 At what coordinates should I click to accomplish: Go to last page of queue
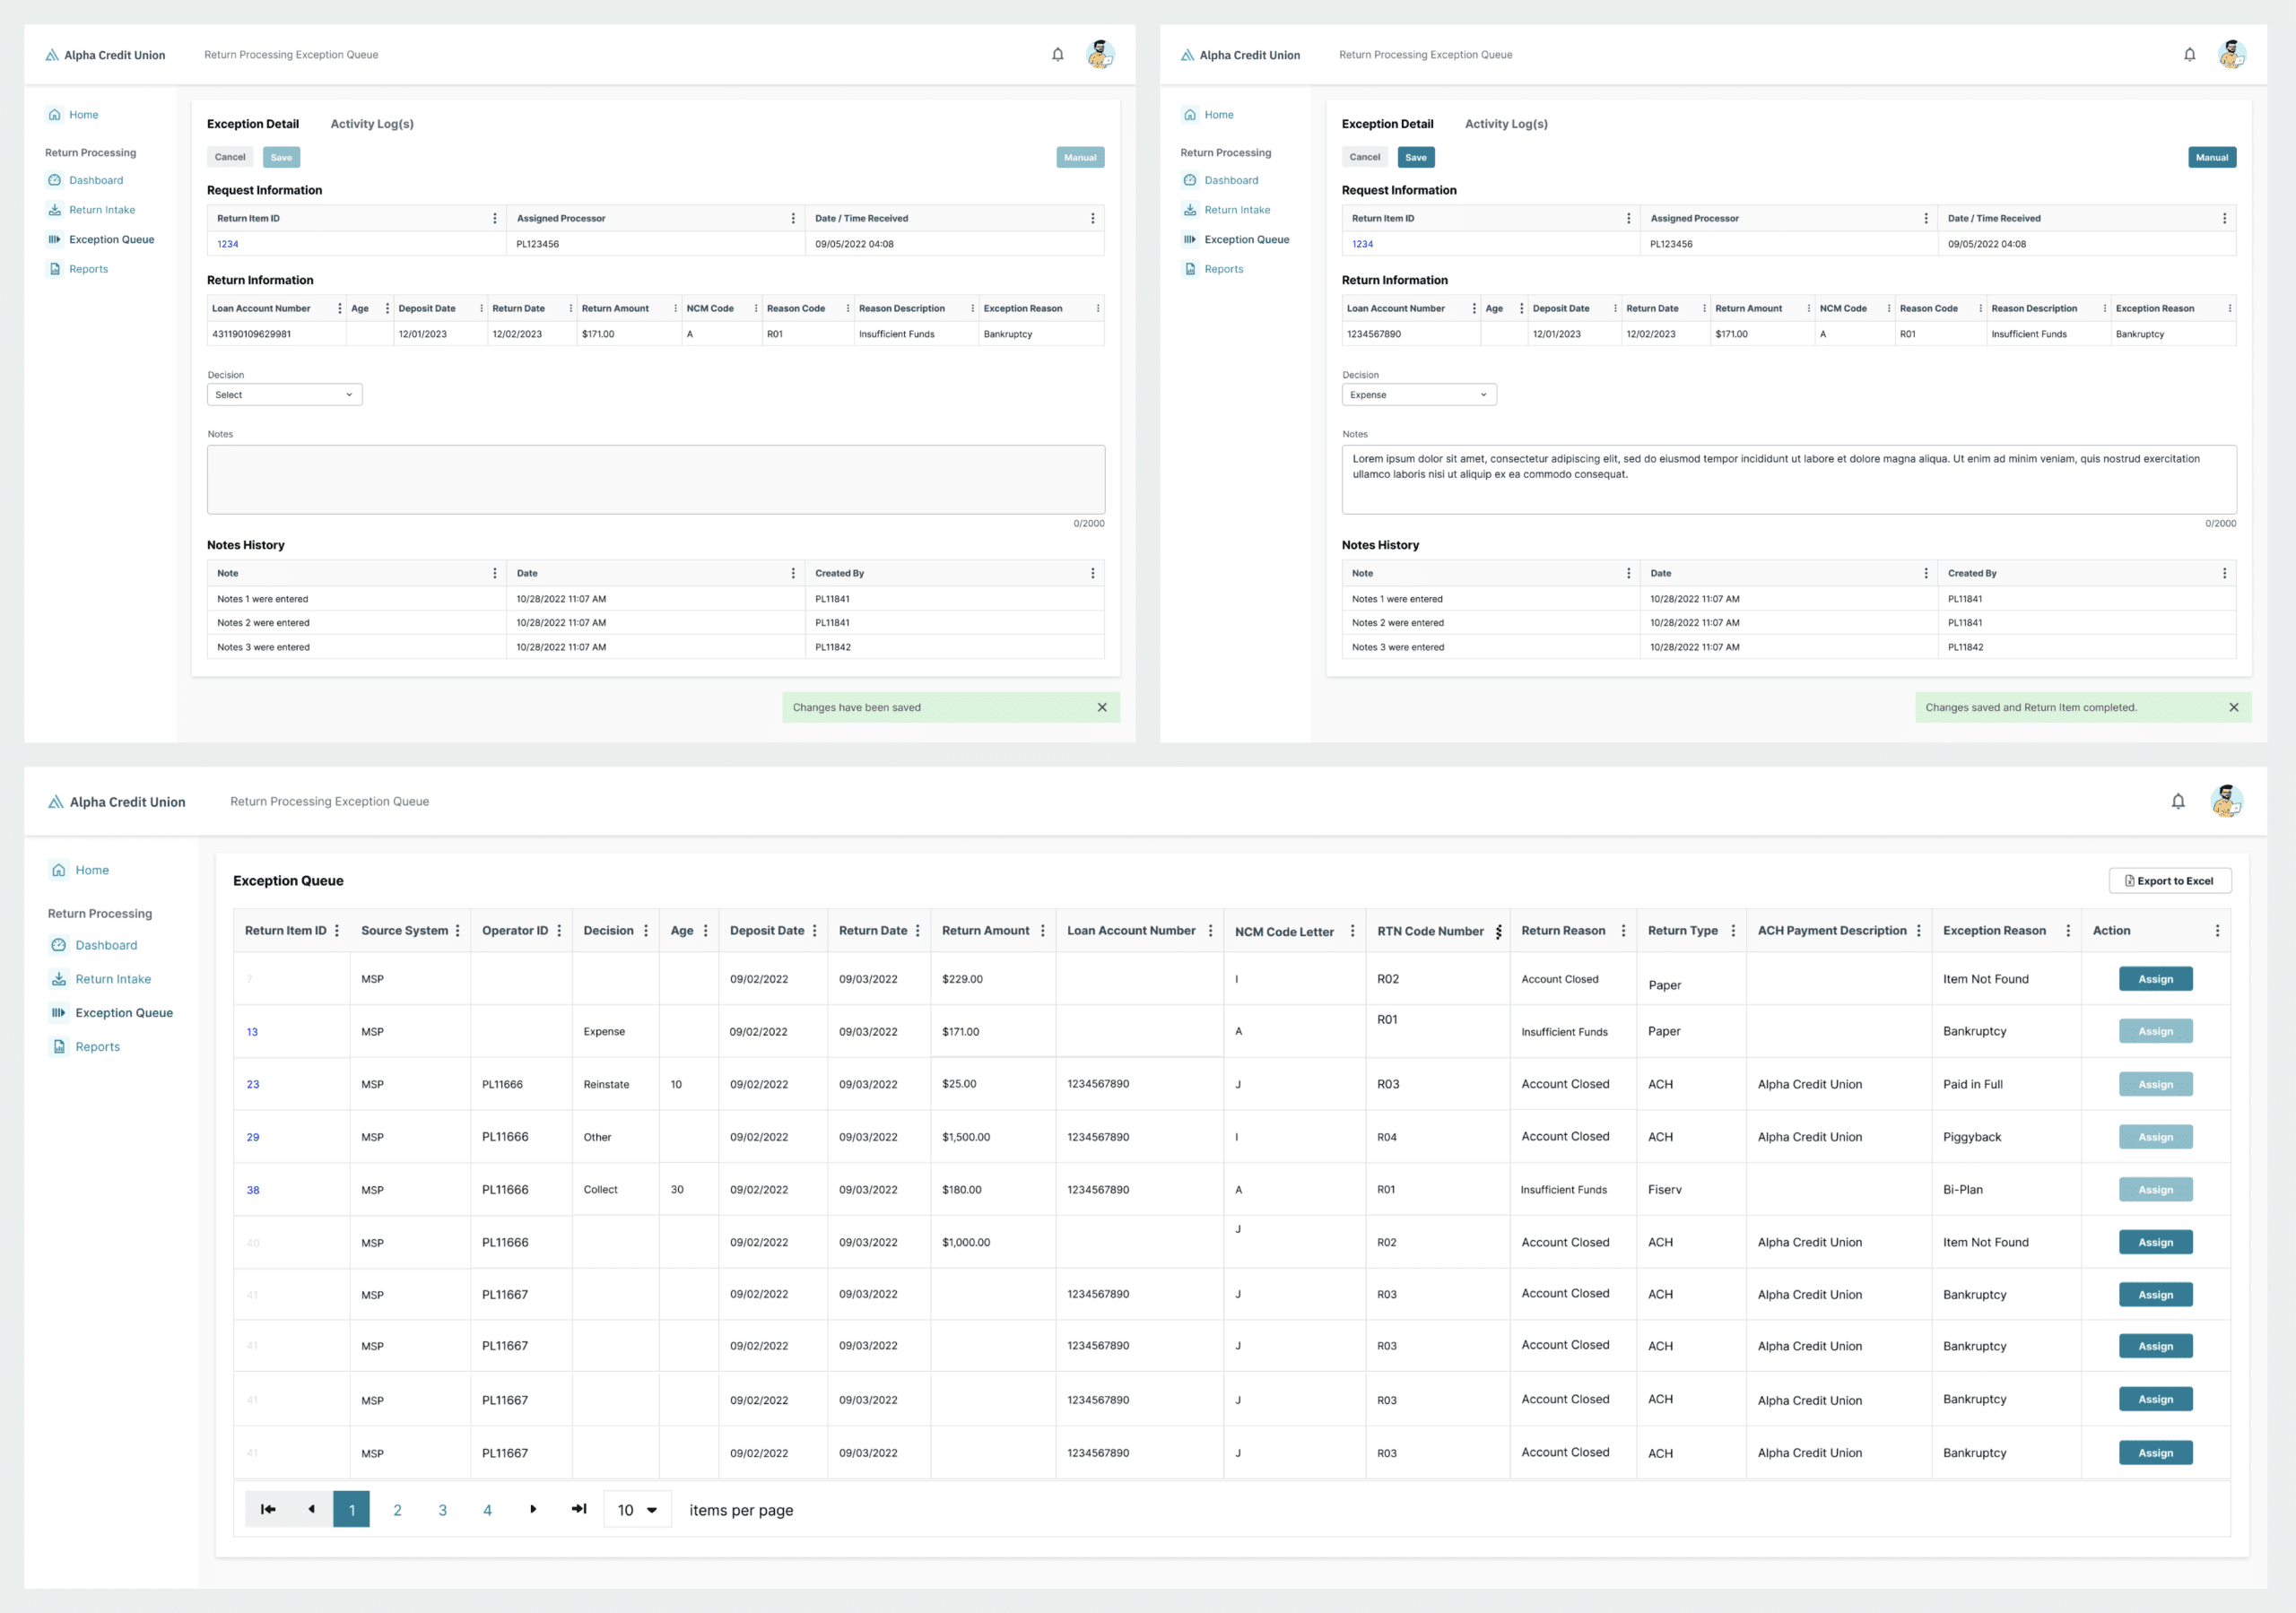(x=579, y=1509)
